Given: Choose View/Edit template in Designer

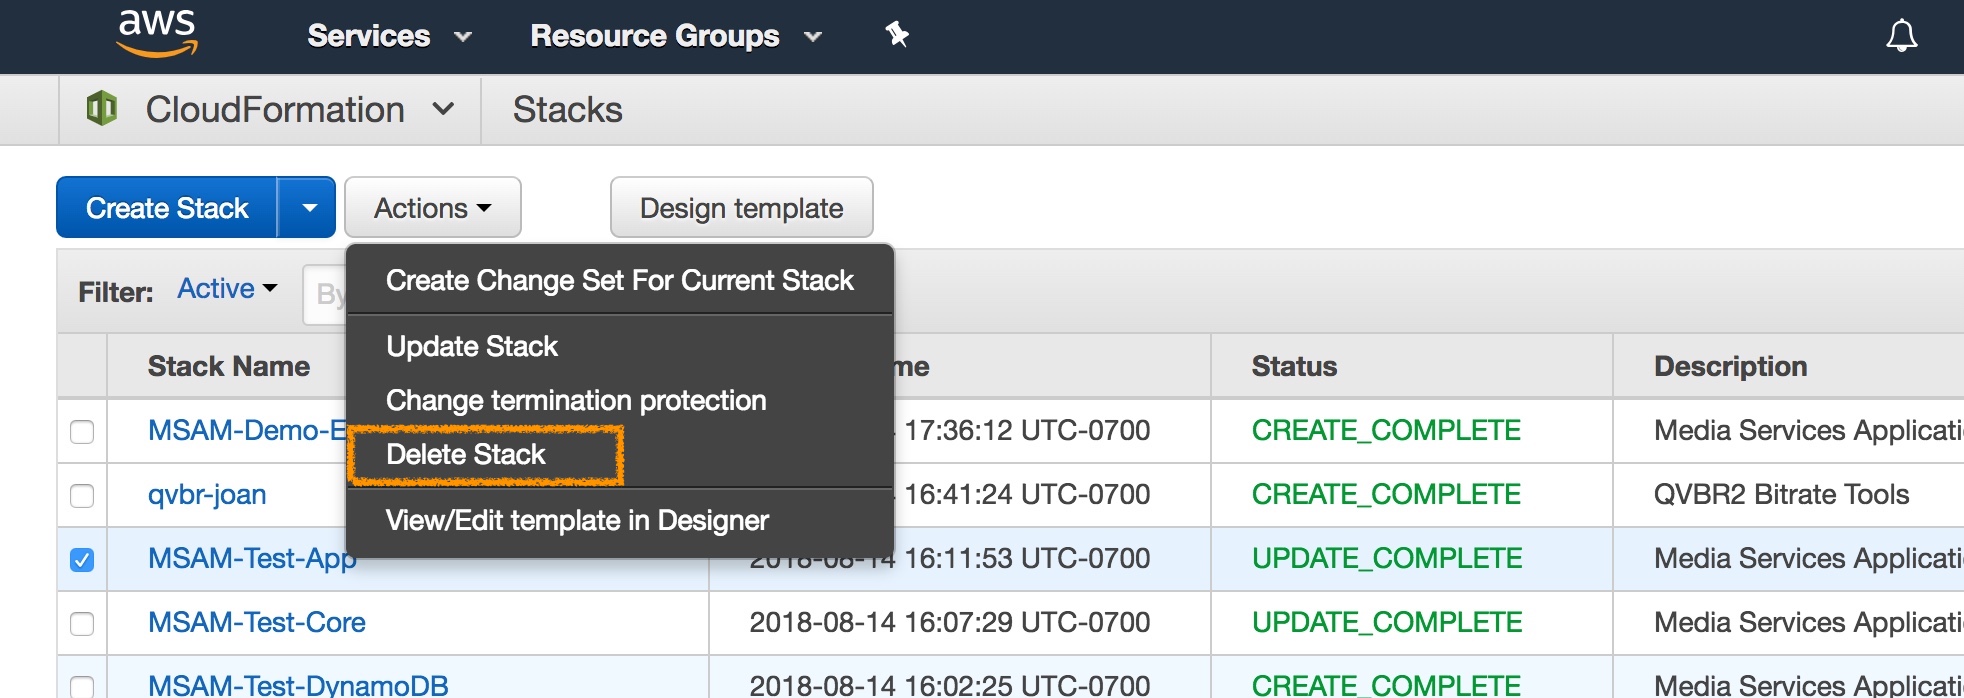Looking at the screenshot, I should (x=619, y=520).
